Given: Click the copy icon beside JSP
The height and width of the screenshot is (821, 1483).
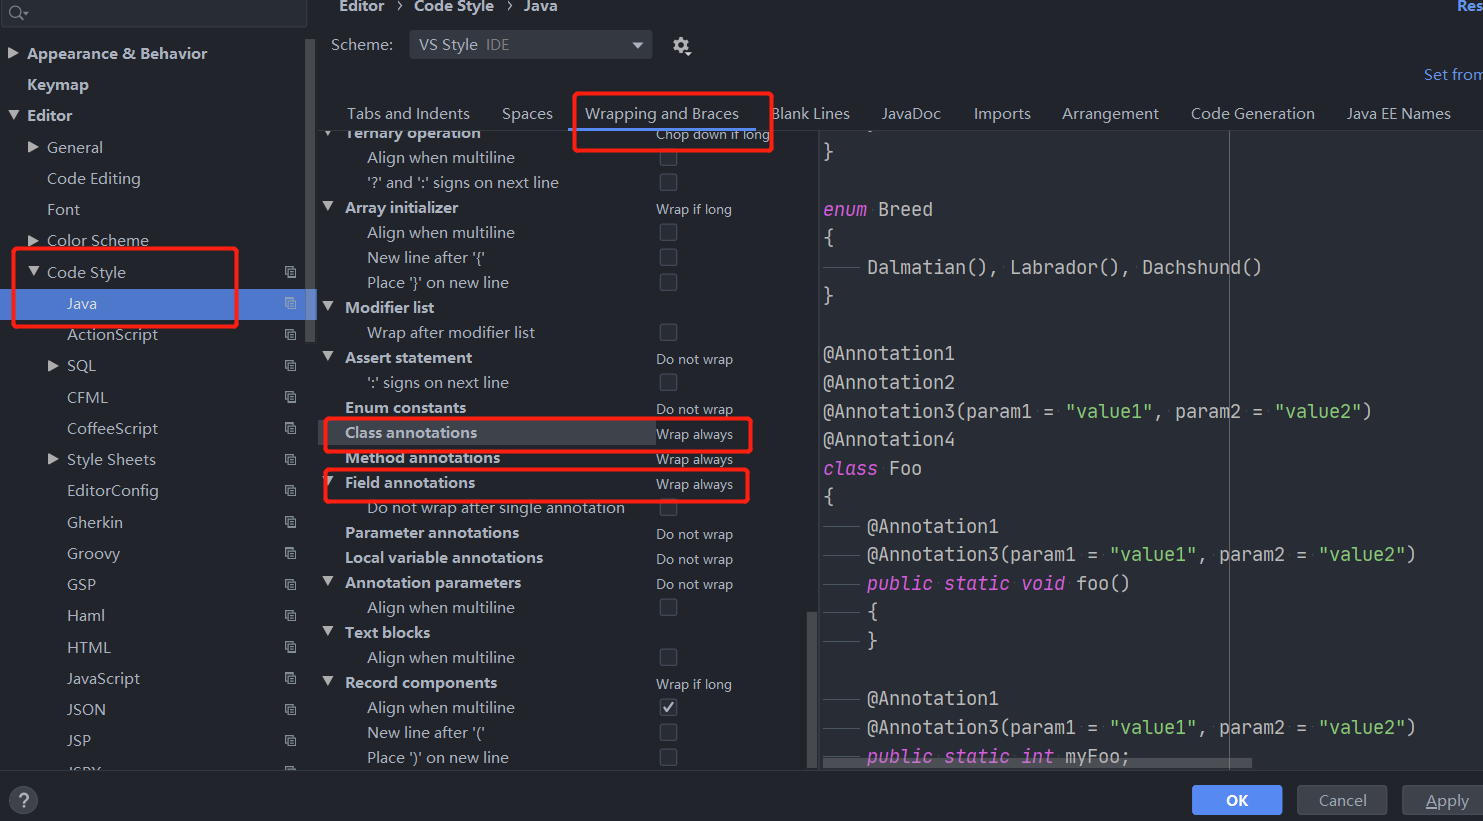Looking at the screenshot, I should tap(290, 740).
